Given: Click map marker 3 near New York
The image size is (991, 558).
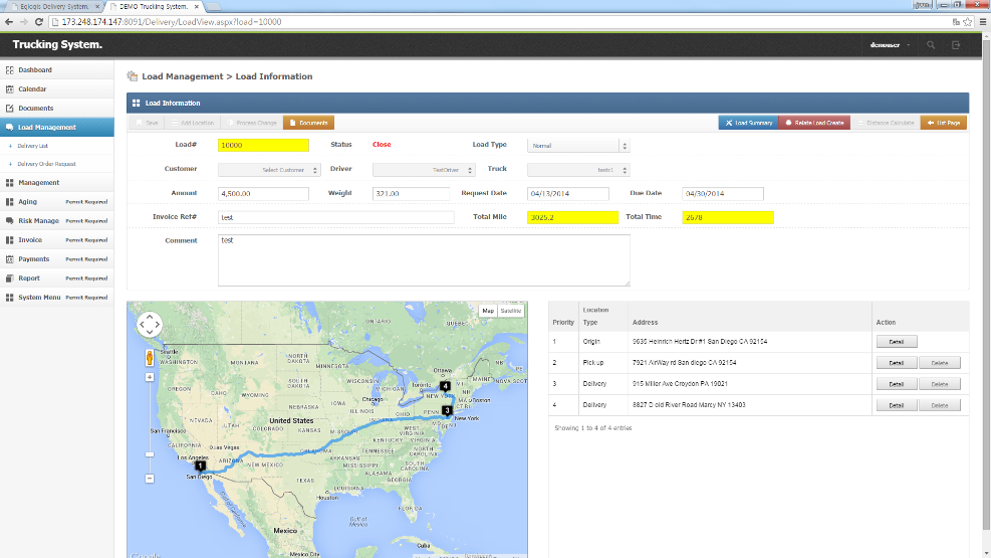Looking at the screenshot, I should 447,410.
